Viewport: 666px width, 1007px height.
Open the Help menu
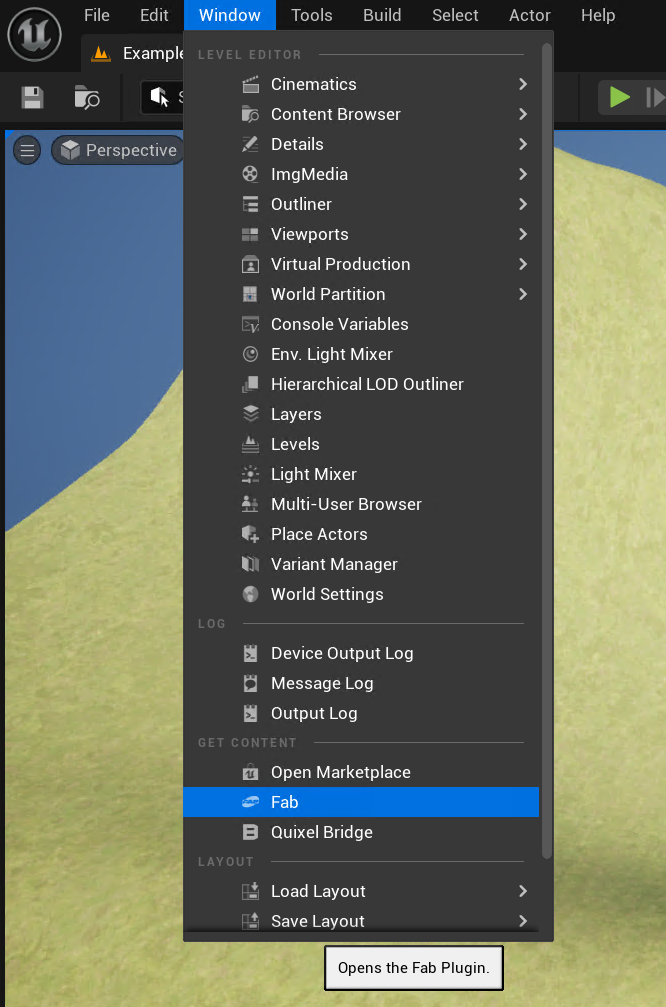coord(598,15)
